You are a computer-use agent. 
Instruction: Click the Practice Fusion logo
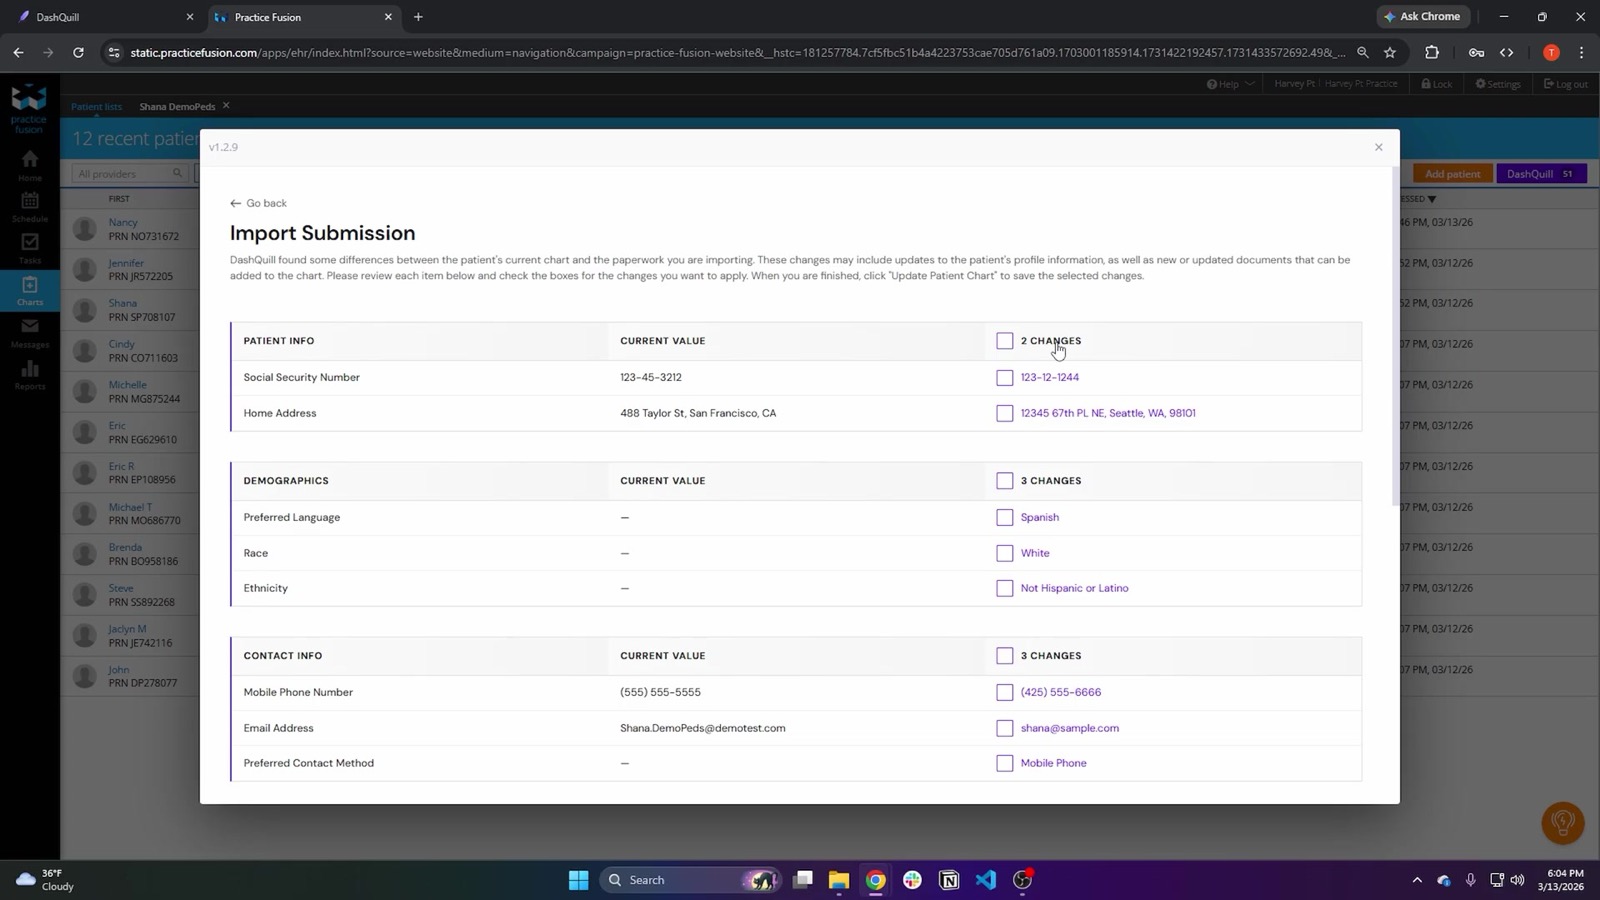click(29, 109)
